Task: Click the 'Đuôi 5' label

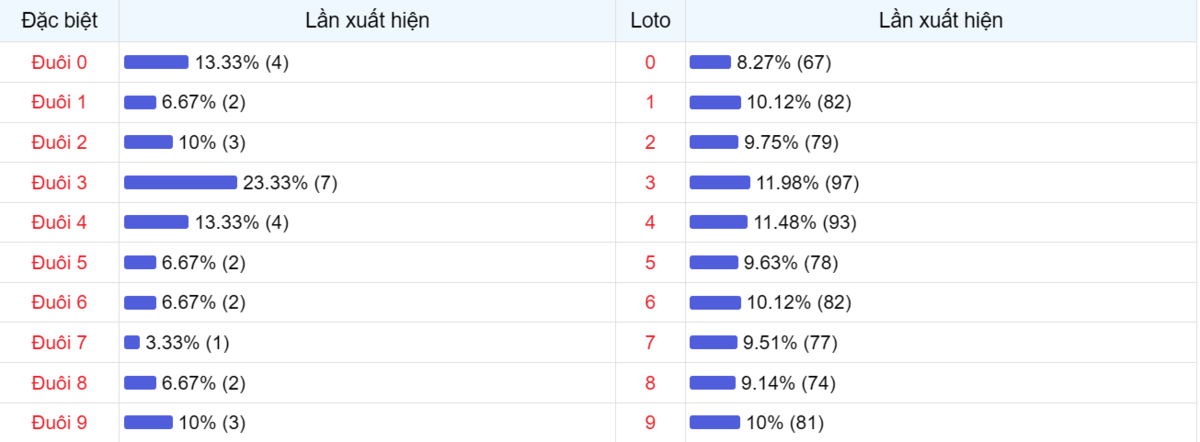Action: (x=59, y=263)
